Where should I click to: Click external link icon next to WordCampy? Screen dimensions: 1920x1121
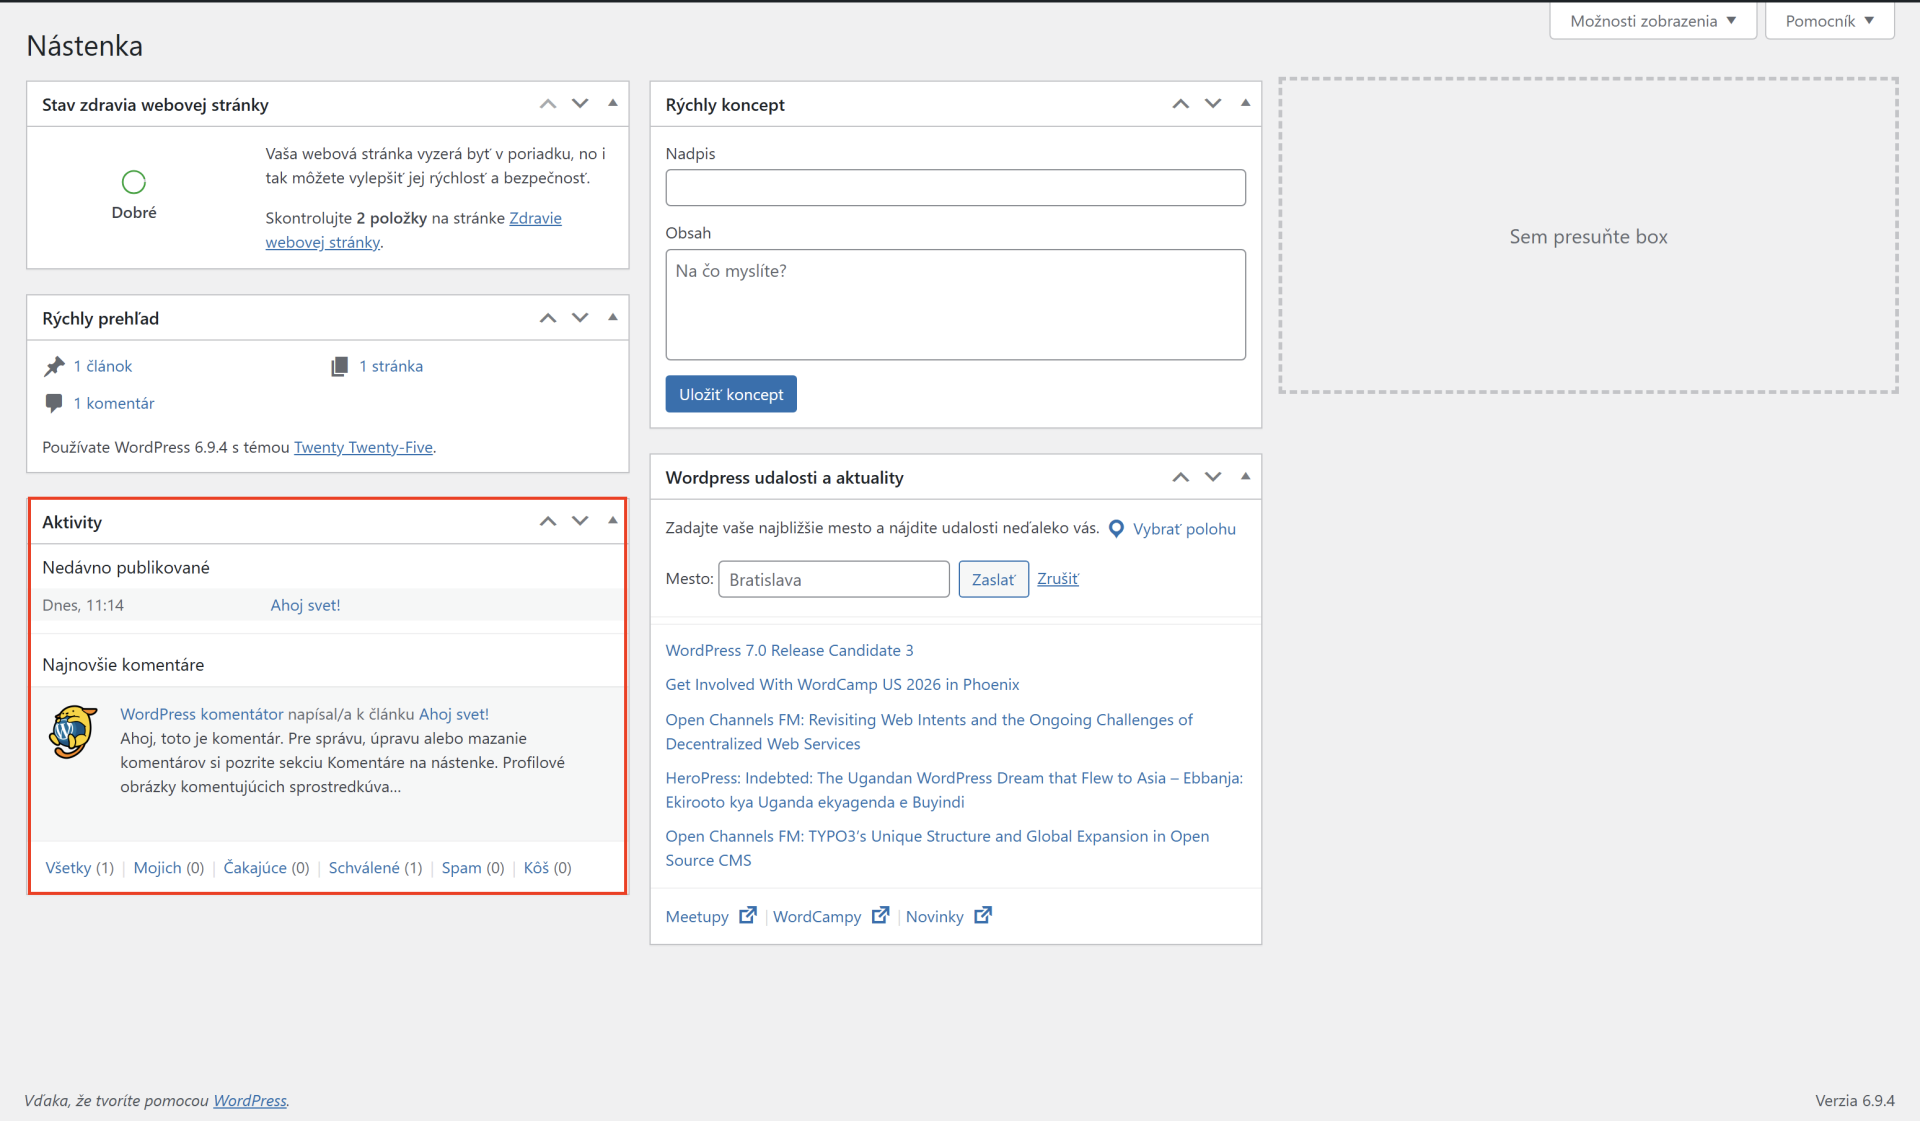(x=880, y=915)
